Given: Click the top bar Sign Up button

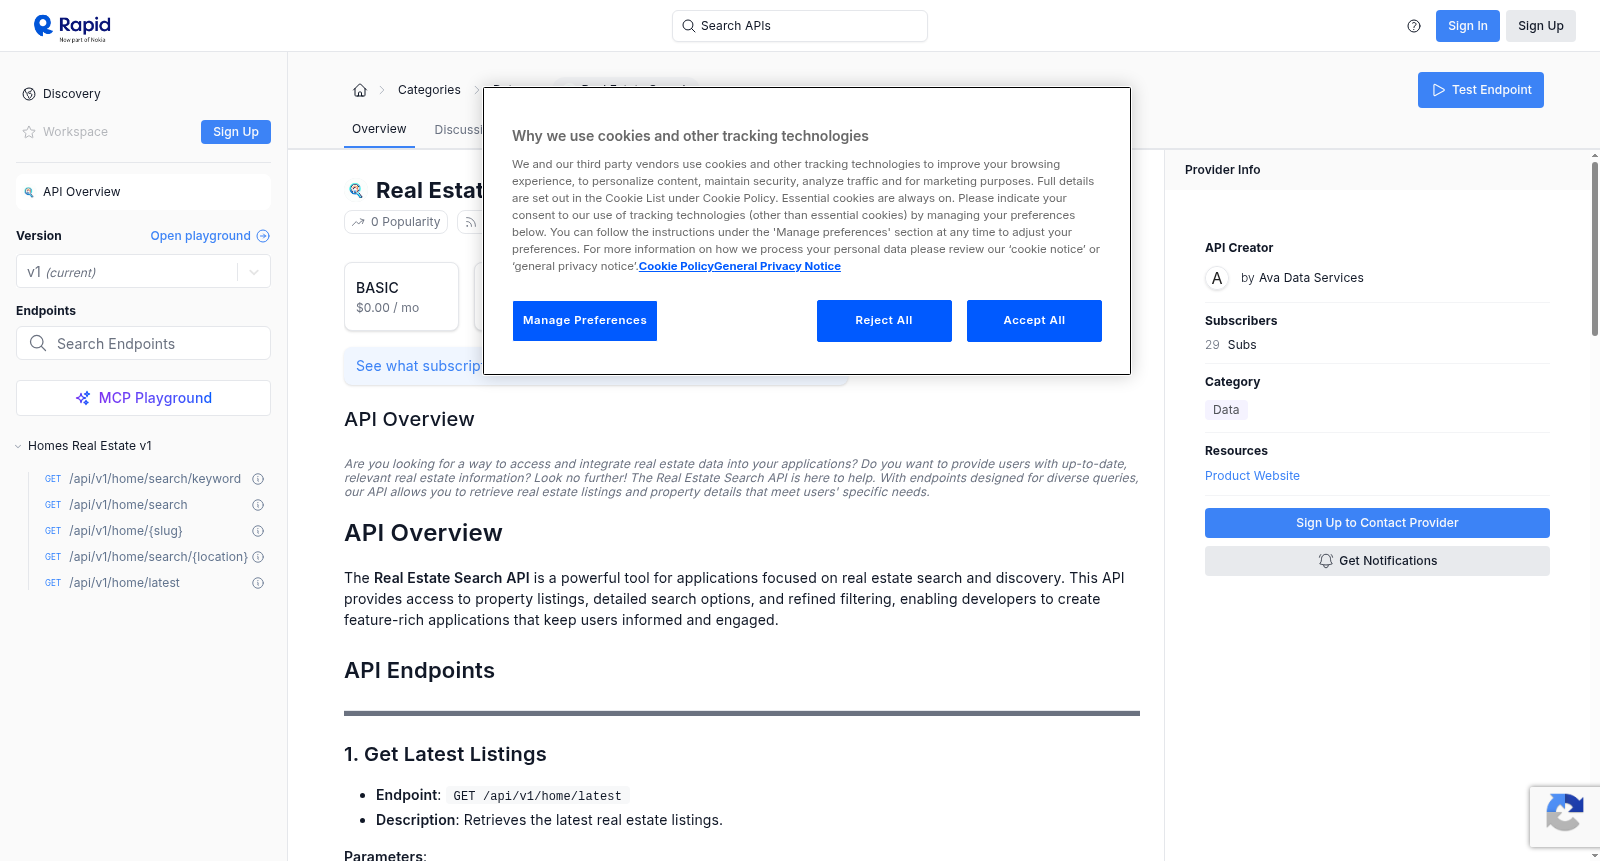Looking at the screenshot, I should pos(1540,26).
